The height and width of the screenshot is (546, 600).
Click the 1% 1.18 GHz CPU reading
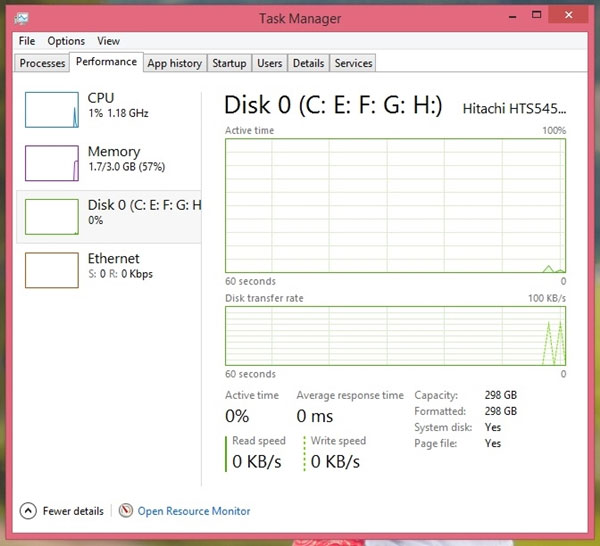(118, 113)
